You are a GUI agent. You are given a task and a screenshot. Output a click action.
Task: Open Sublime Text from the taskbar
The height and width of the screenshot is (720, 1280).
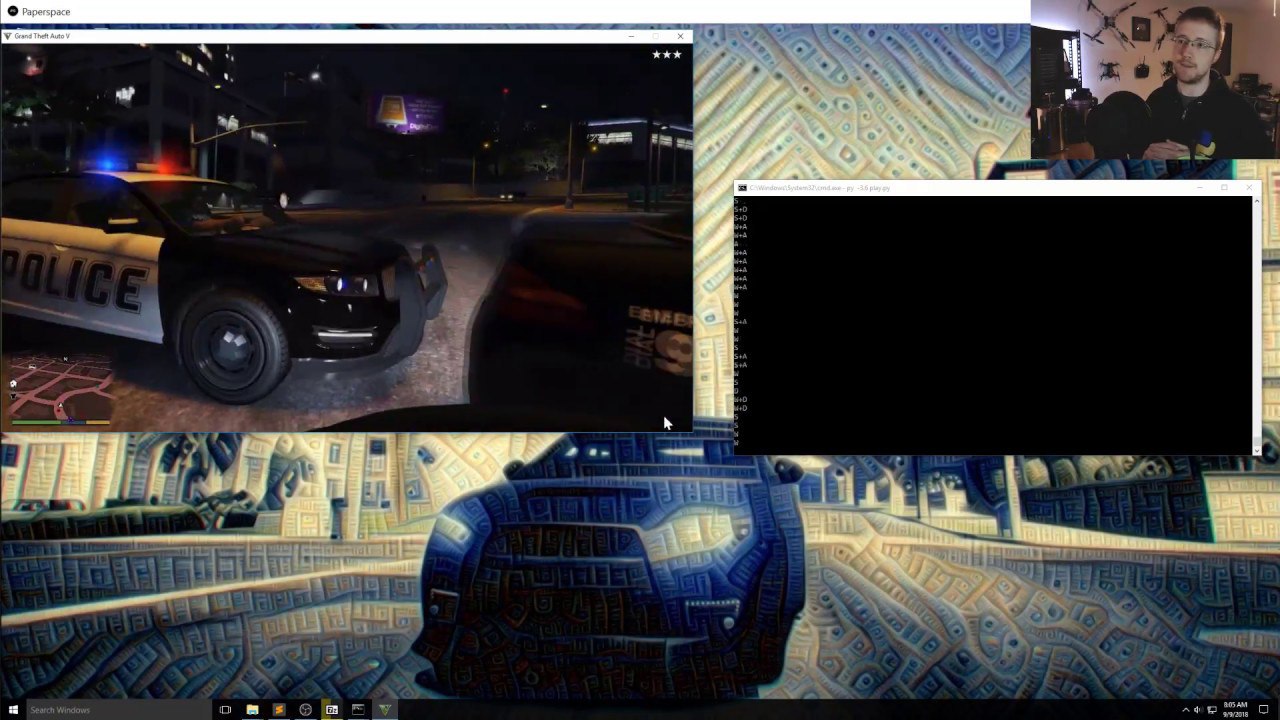tap(279, 710)
